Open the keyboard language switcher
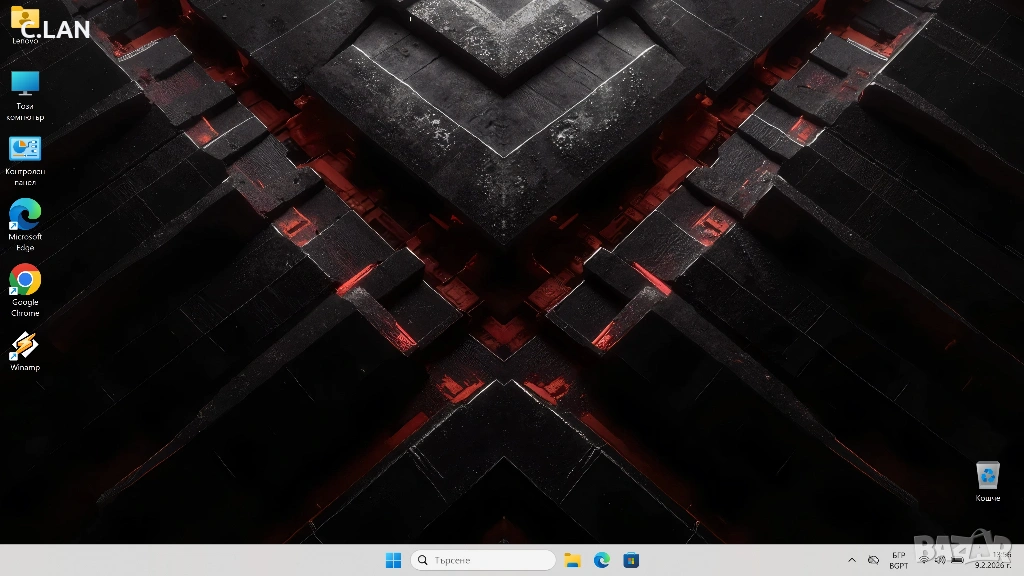The image size is (1024, 576). [898, 560]
